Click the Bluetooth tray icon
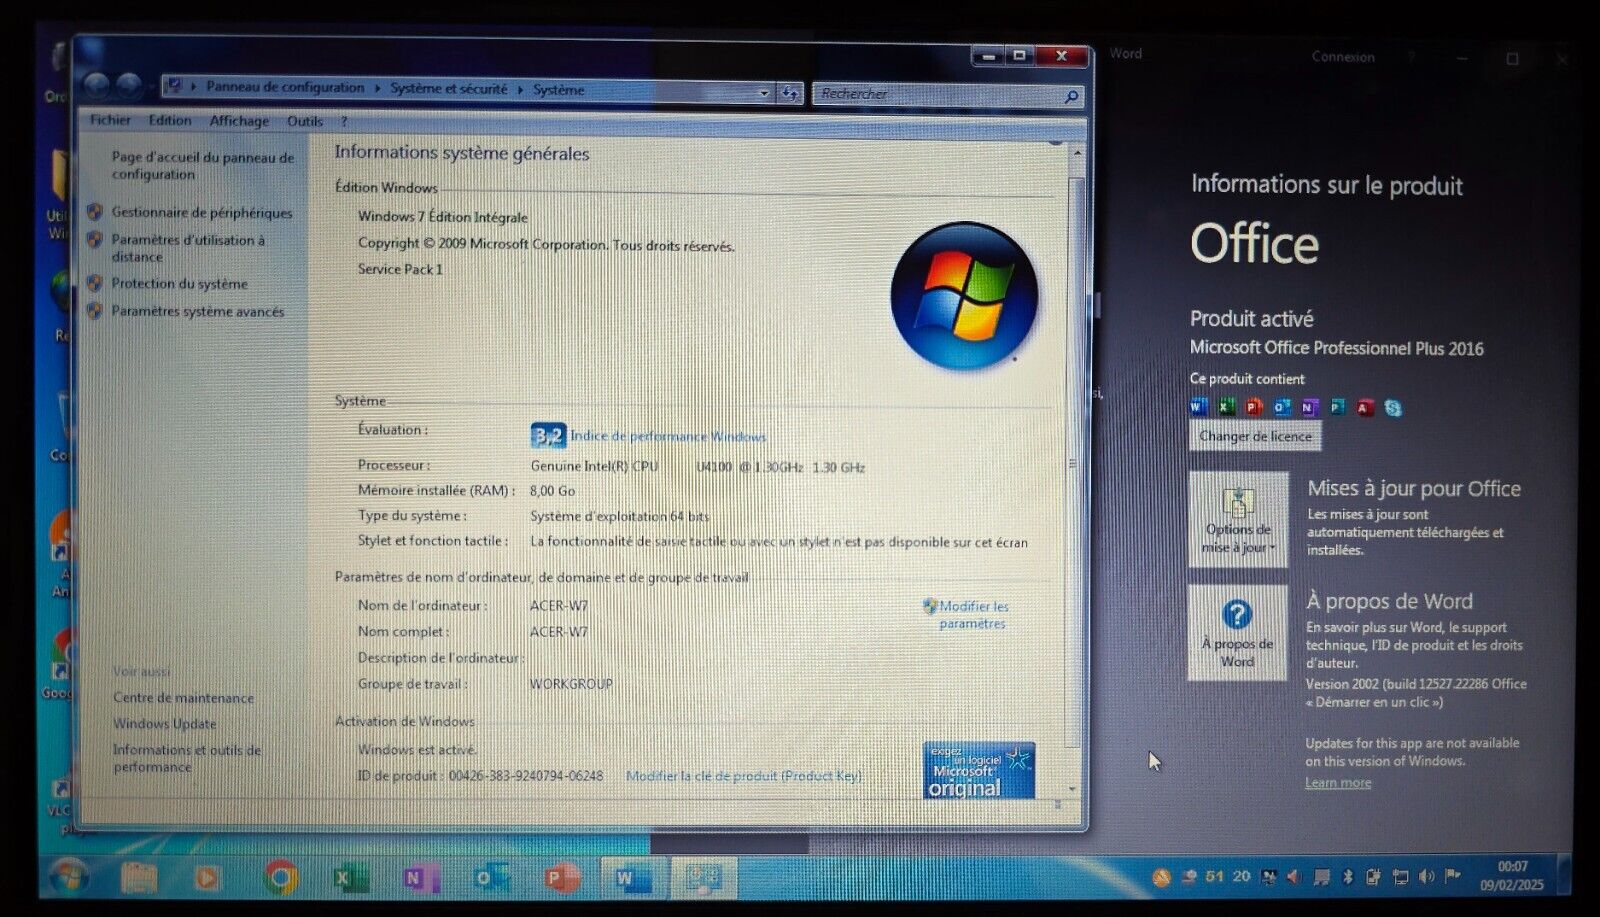Screen dimensions: 1600x917 pyautogui.click(x=1347, y=877)
